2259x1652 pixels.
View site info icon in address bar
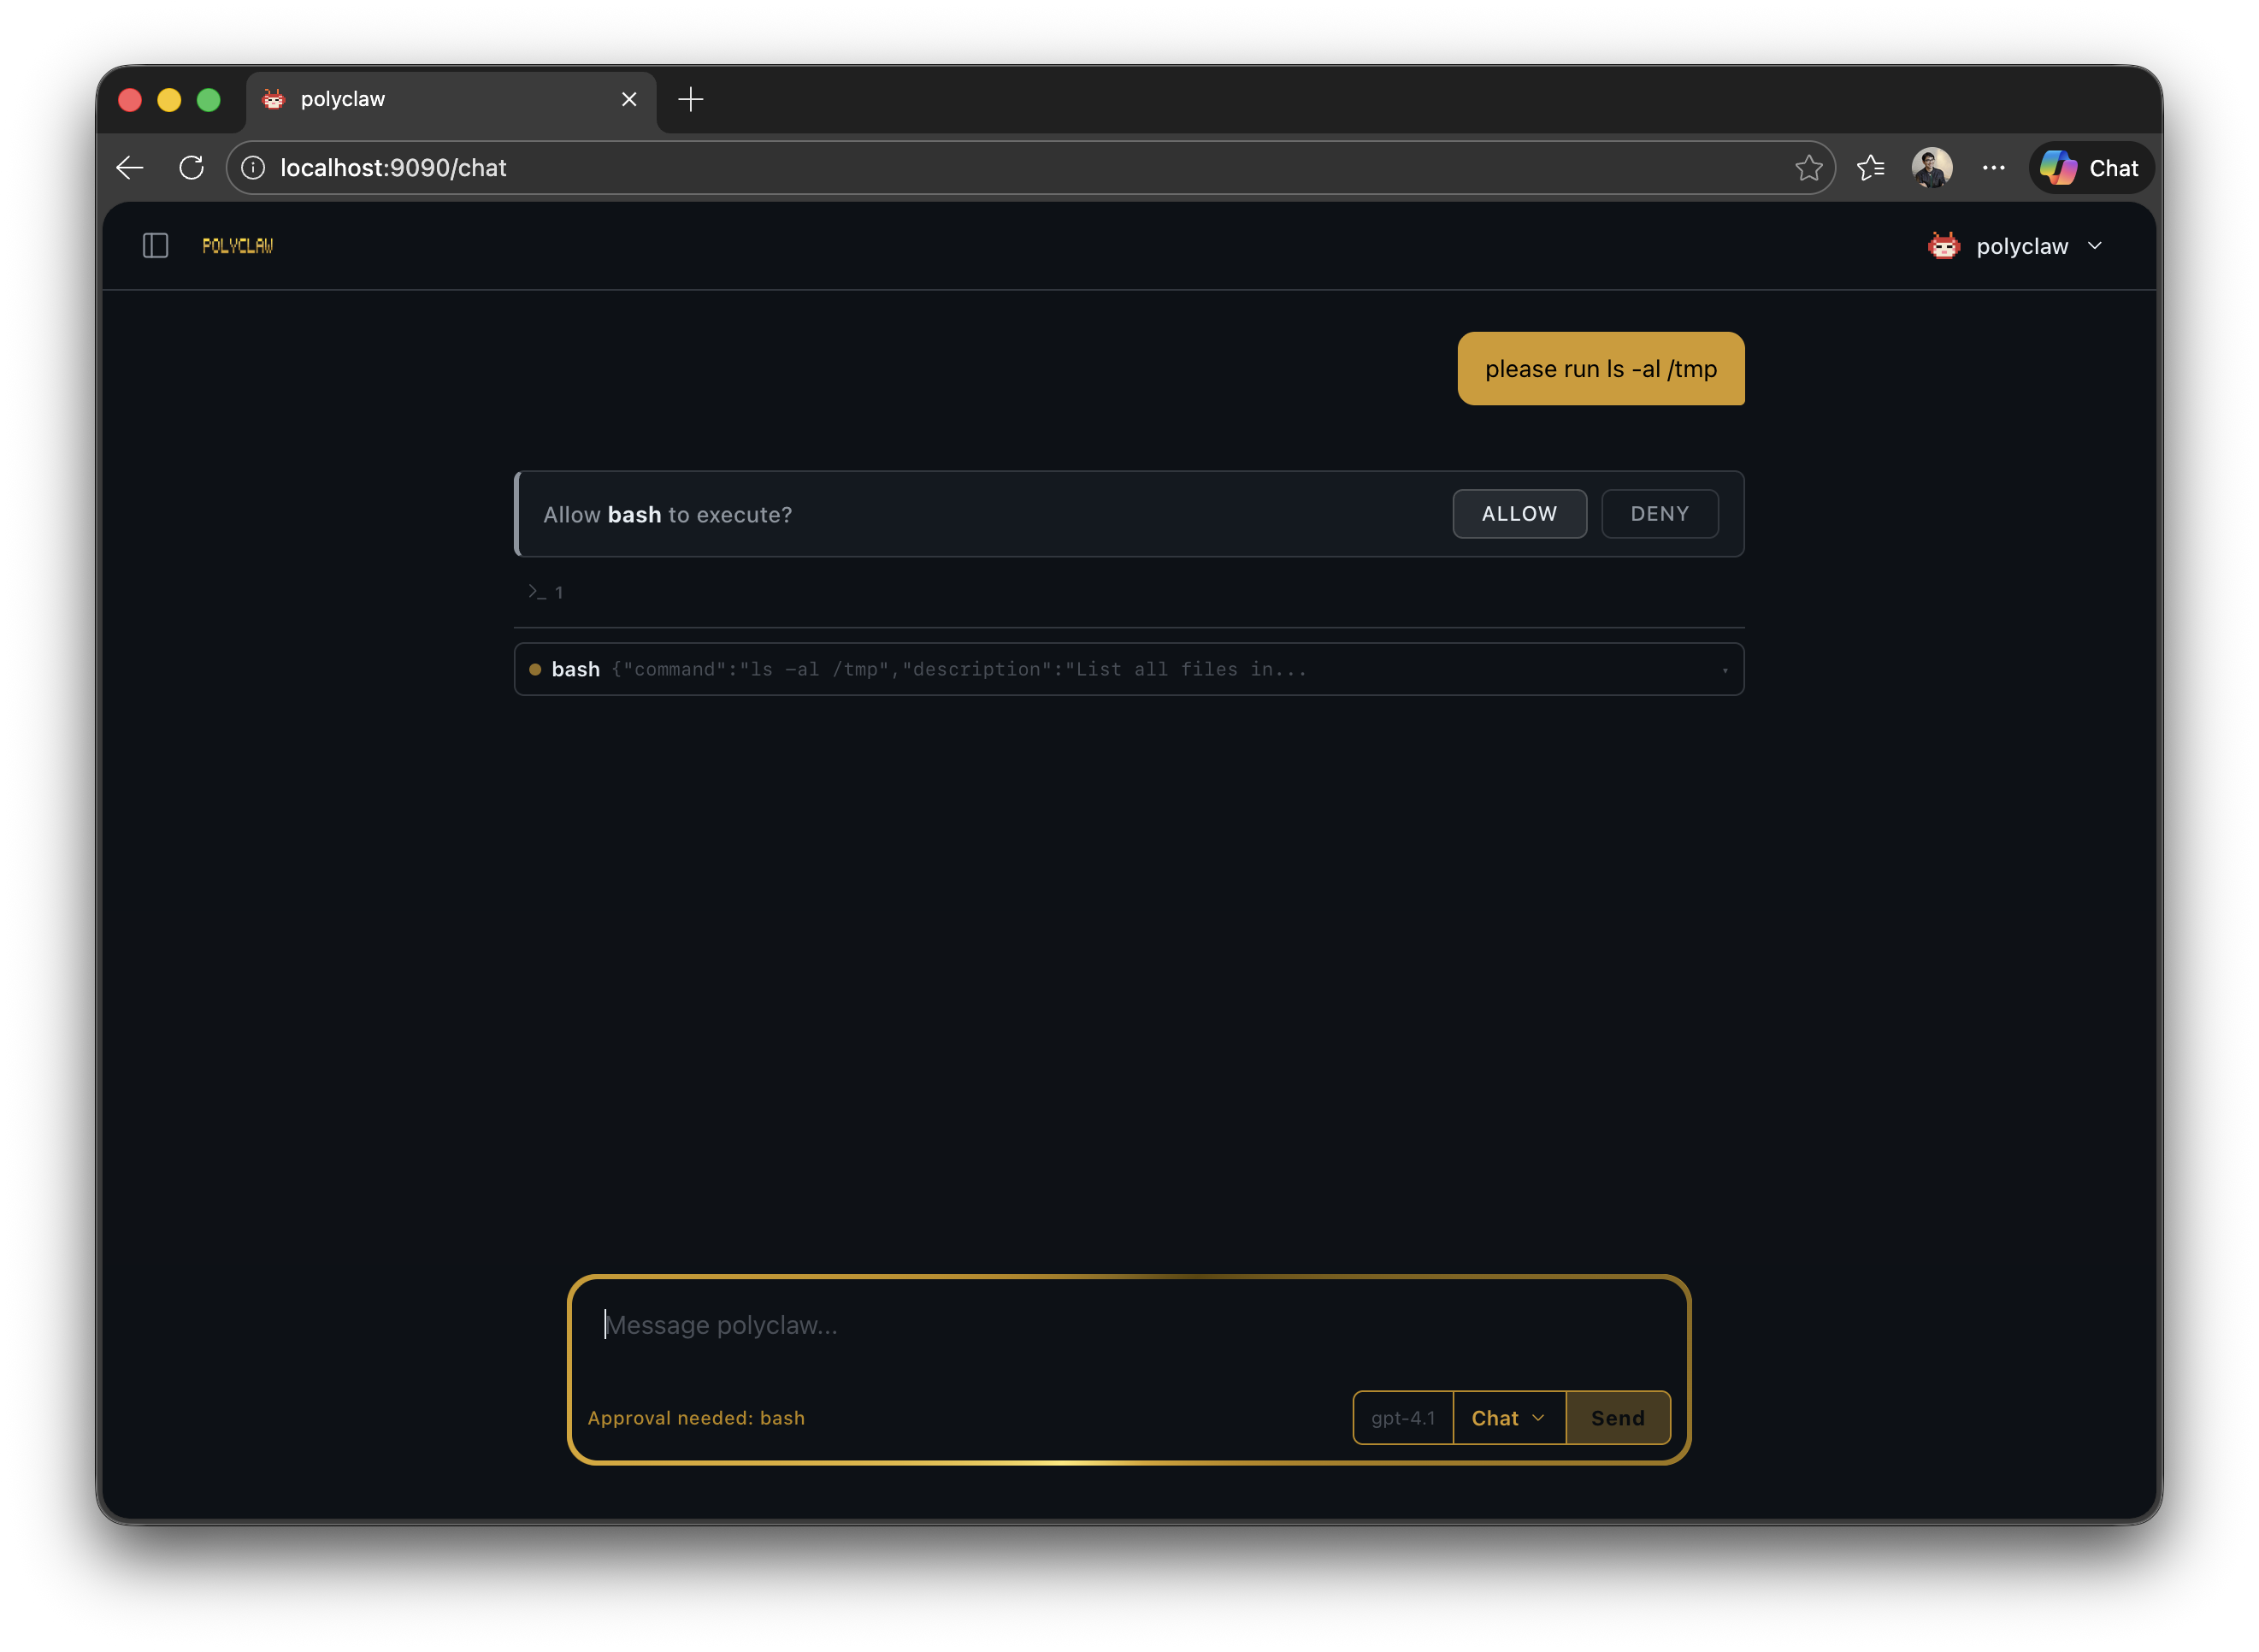point(254,168)
